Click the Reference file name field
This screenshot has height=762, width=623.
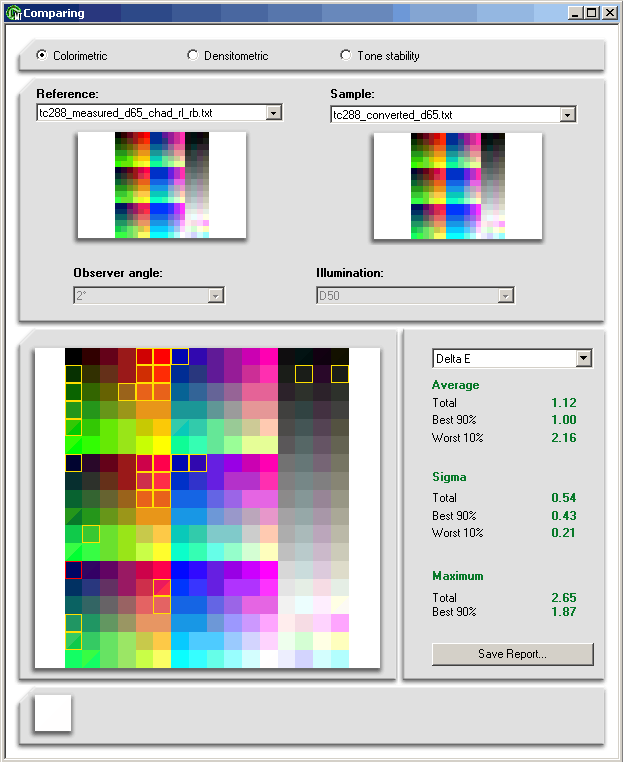pos(152,113)
